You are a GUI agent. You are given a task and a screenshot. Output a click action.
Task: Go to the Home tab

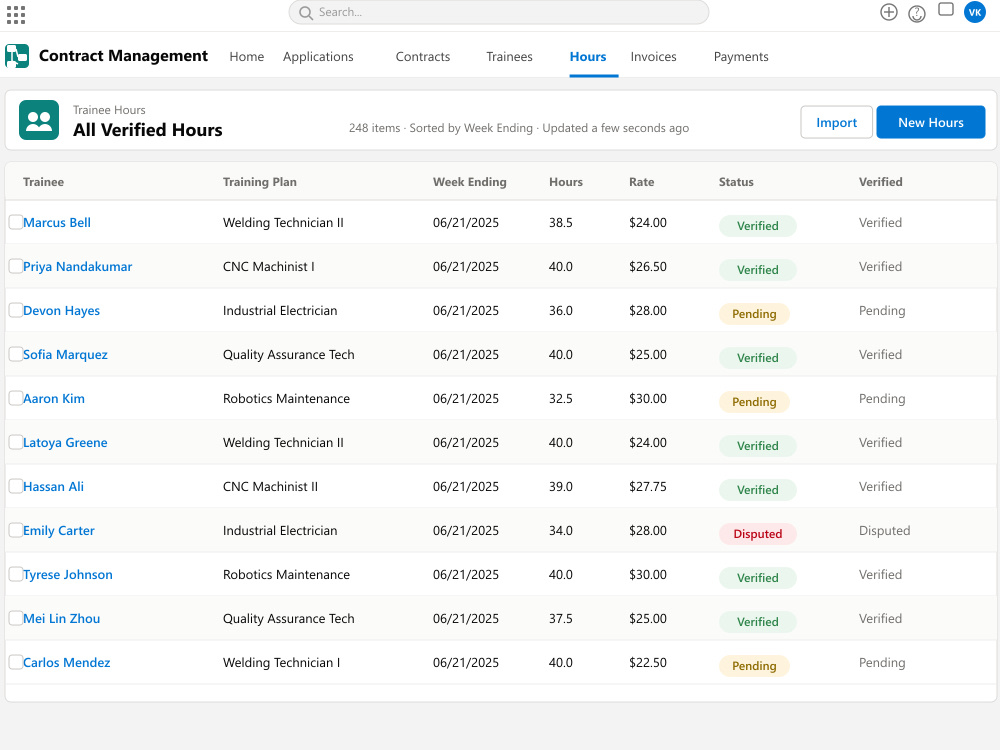point(247,57)
